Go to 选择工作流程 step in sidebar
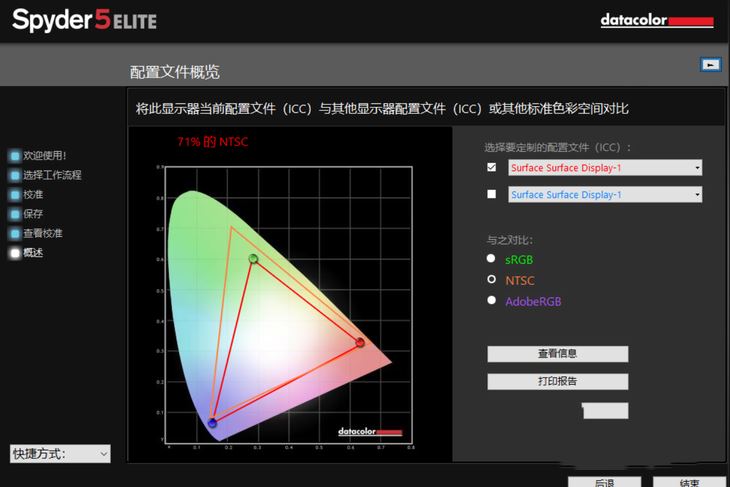 pyautogui.click(x=52, y=175)
